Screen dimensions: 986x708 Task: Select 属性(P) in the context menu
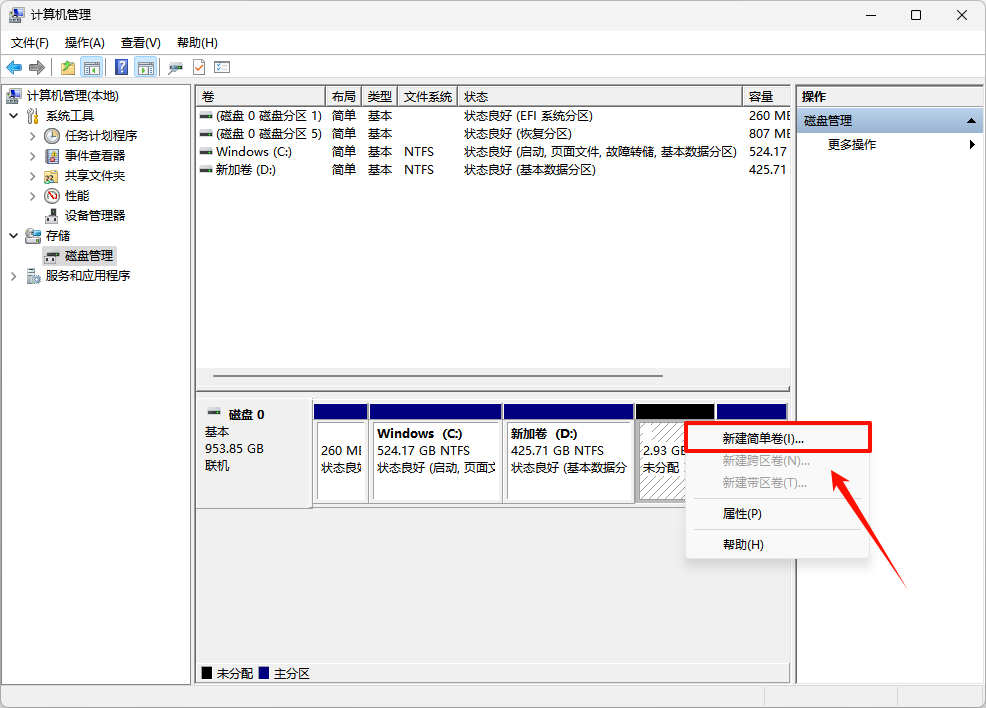[x=742, y=513]
